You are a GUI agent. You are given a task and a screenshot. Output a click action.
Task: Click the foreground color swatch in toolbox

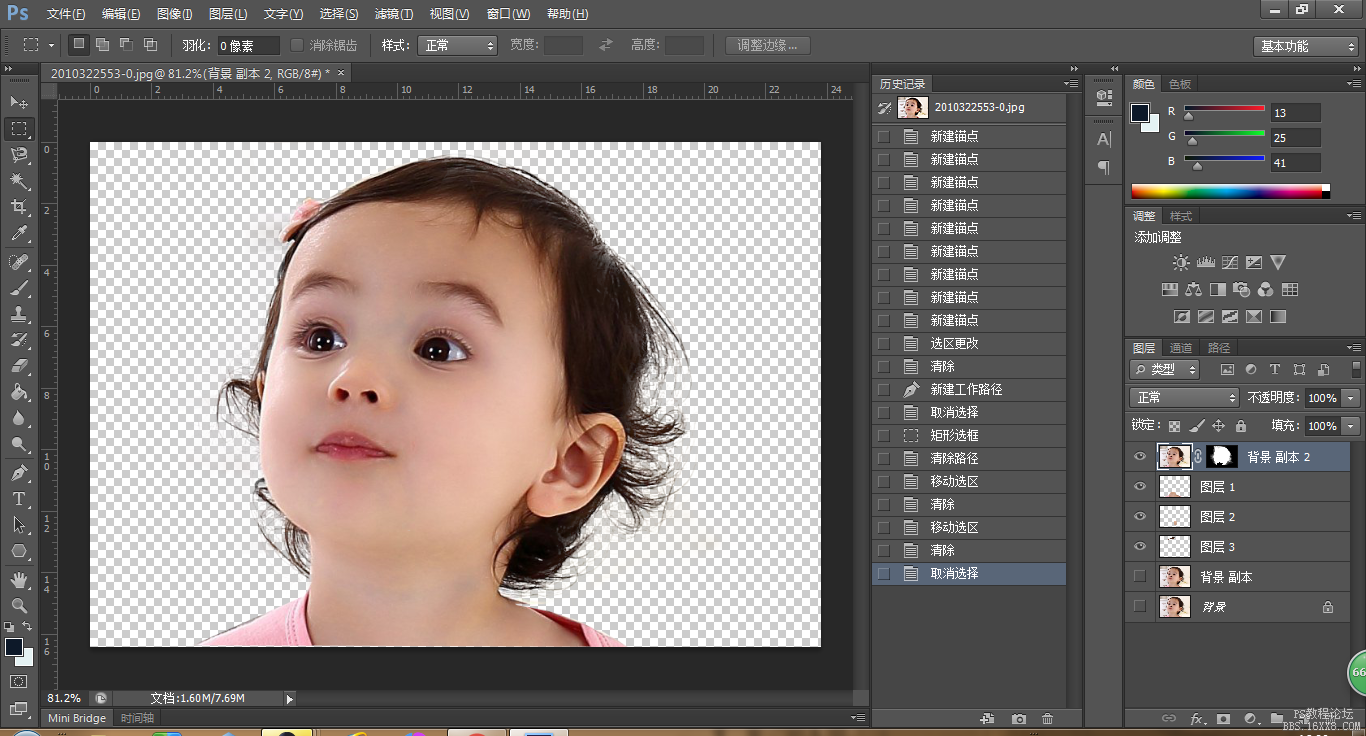[x=14, y=647]
